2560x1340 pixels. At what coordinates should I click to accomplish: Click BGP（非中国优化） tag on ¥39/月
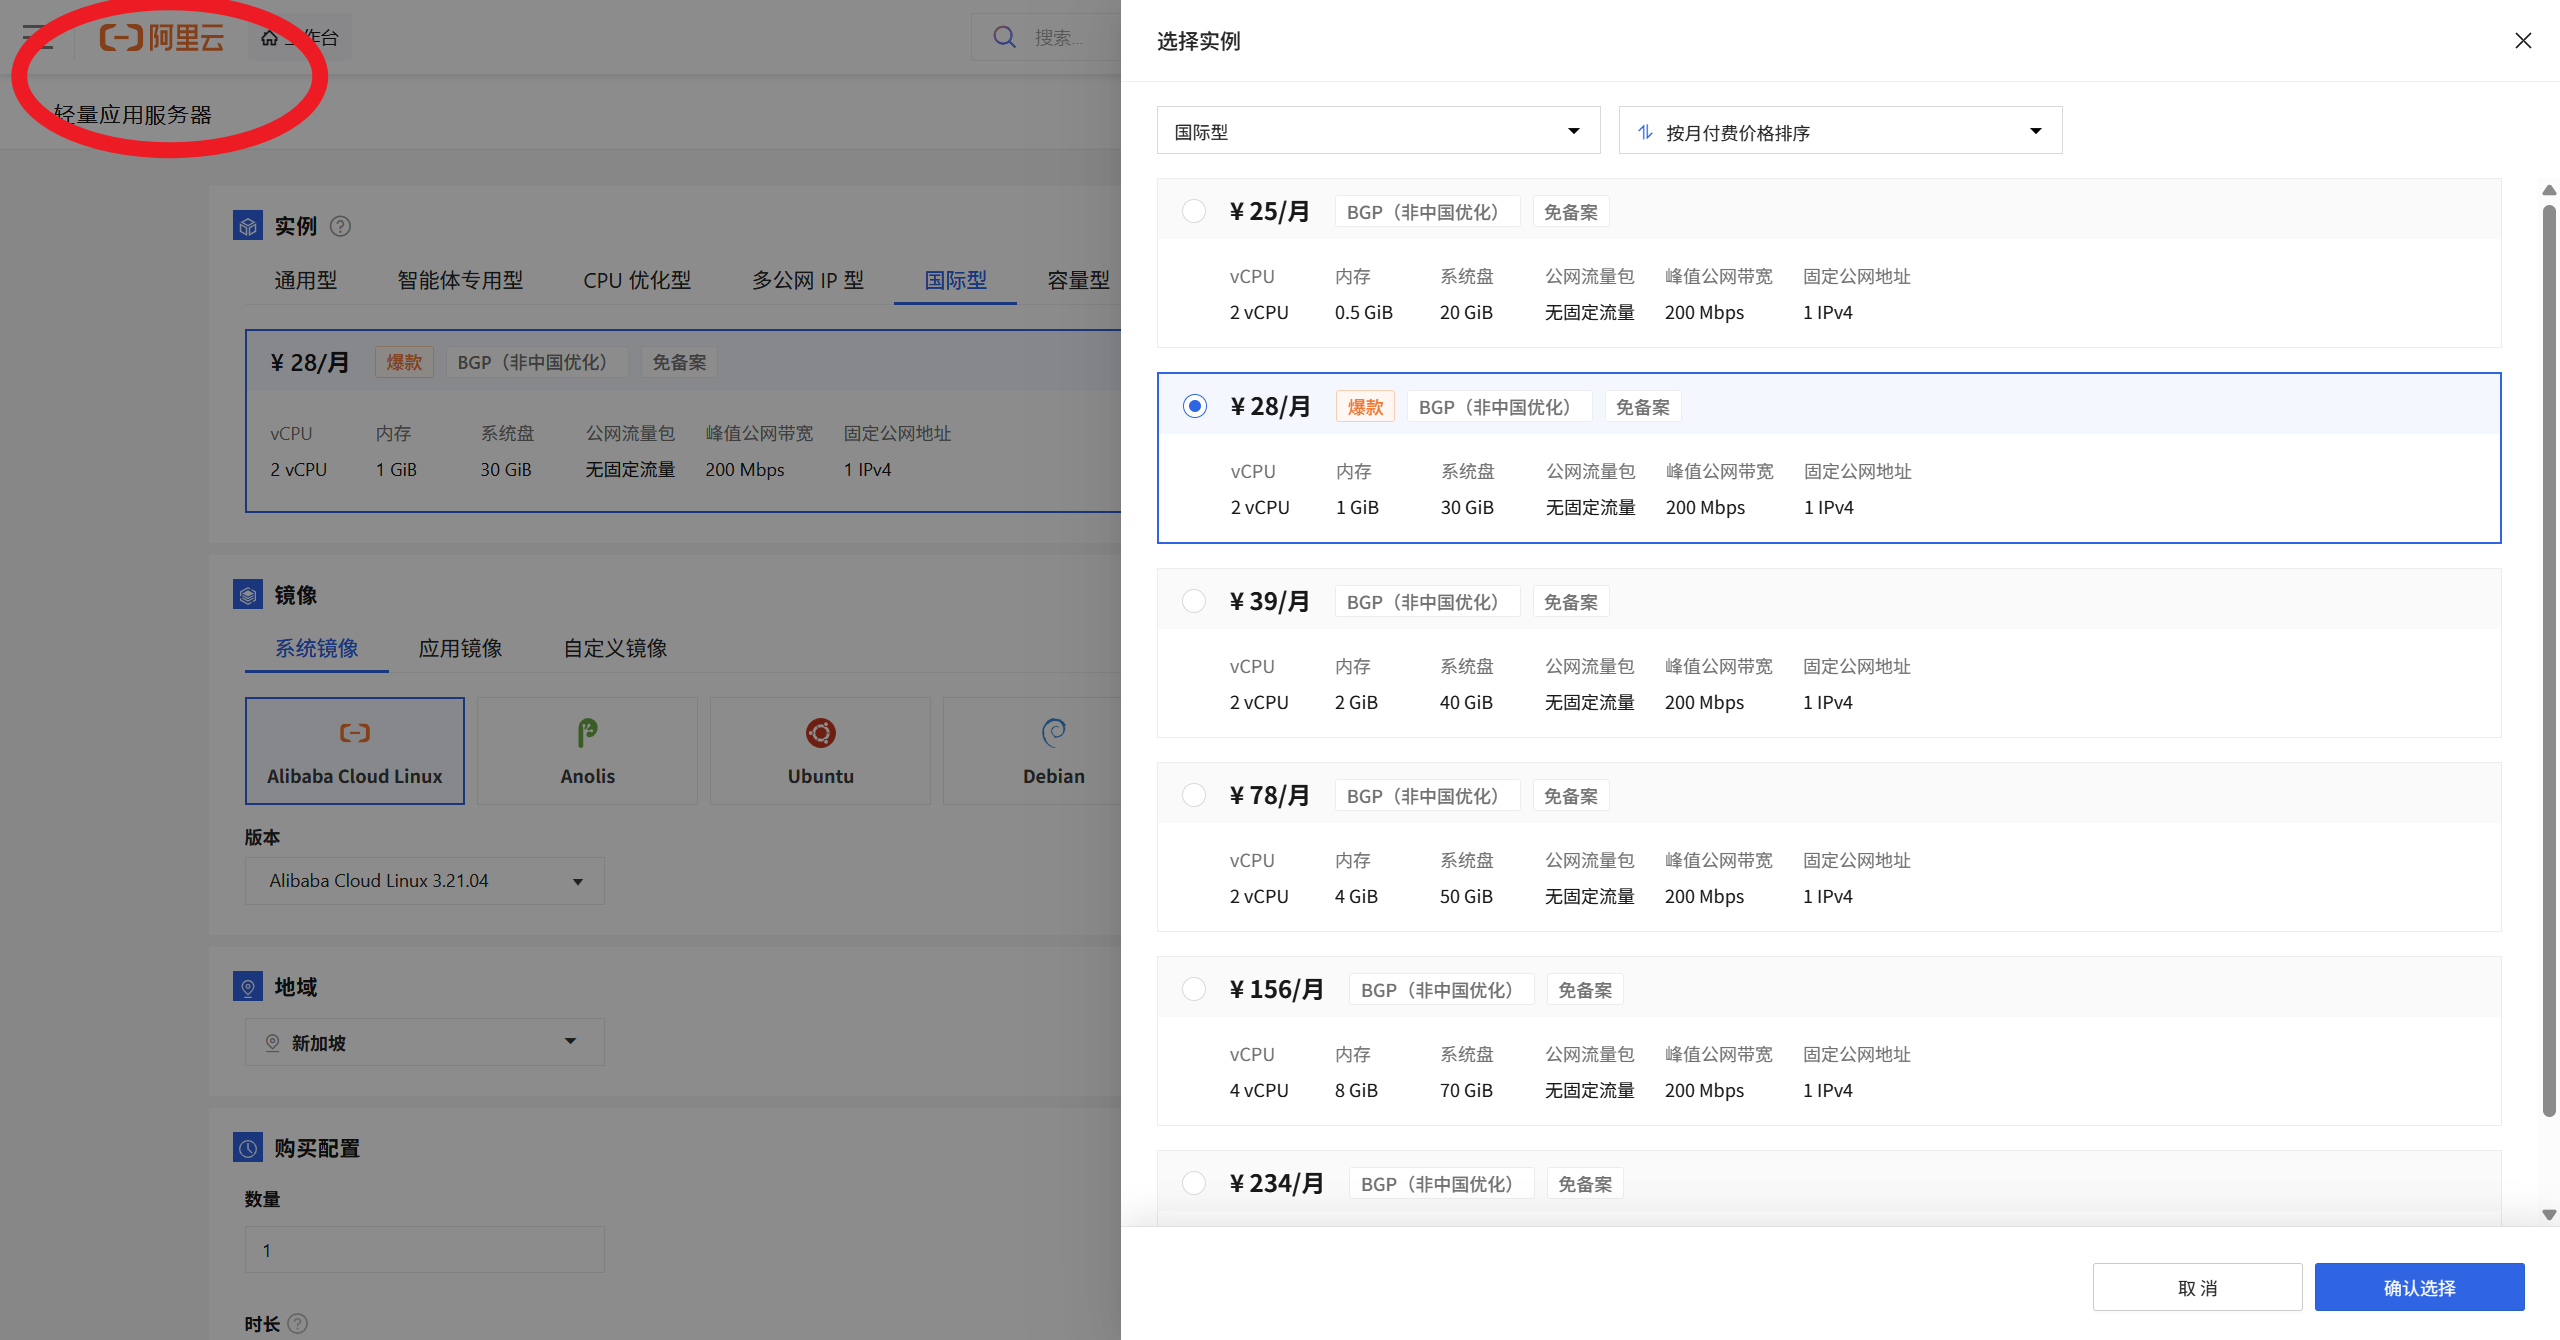point(1428,602)
